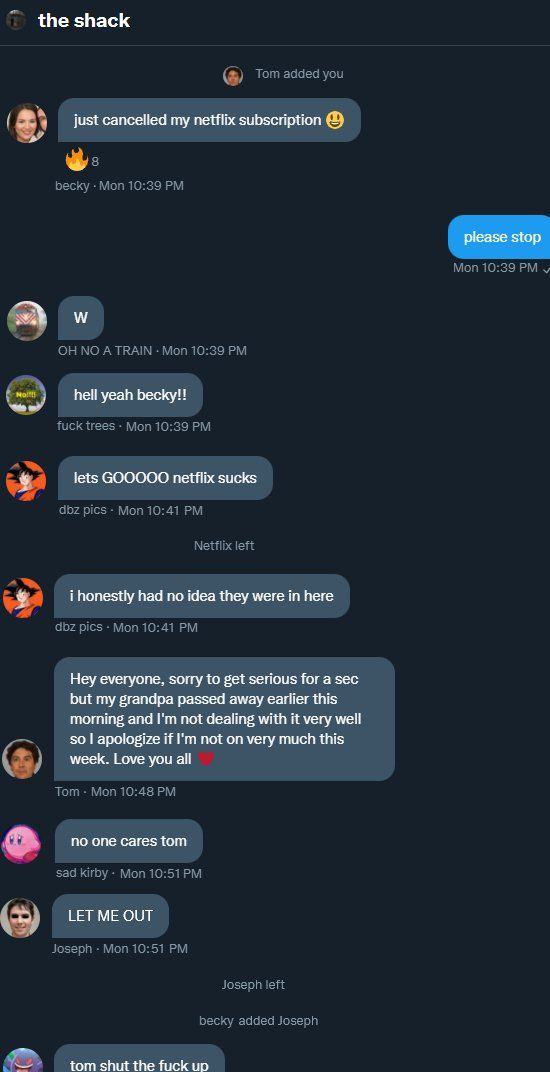This screenshot has height=1072, width=550.
Task: Select 'i honestly had no idea' message
Action: tap(202, 596)
